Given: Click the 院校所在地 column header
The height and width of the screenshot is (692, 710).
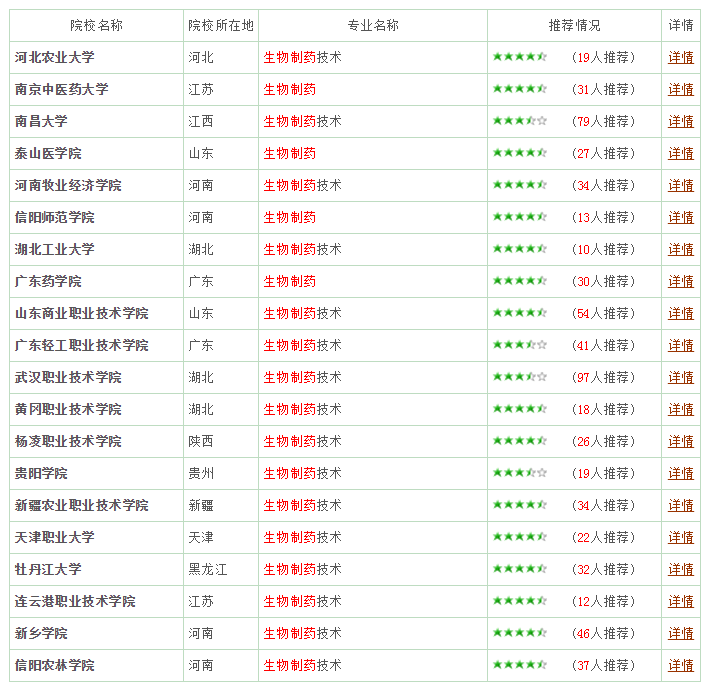Looking at the screenshot, I should click(x=221, y=25).
